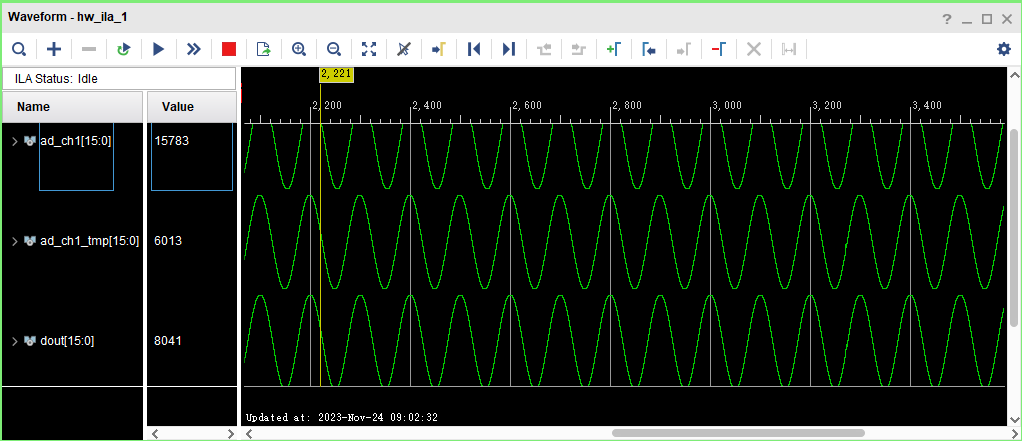Click the swap cursors icon
Image resolution: width=1022 pixels, height=441 pixels.
tap(789, 49)
